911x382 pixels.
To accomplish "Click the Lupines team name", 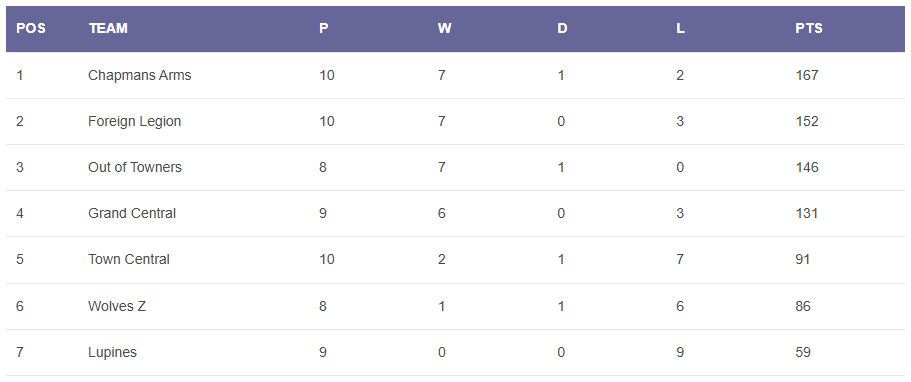I will 113,352.
